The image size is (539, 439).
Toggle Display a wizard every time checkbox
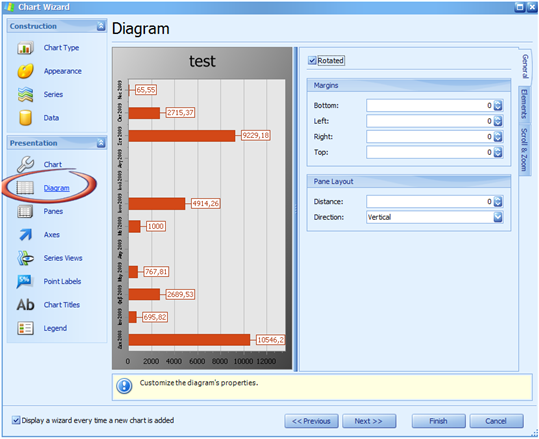pos(16,420)
